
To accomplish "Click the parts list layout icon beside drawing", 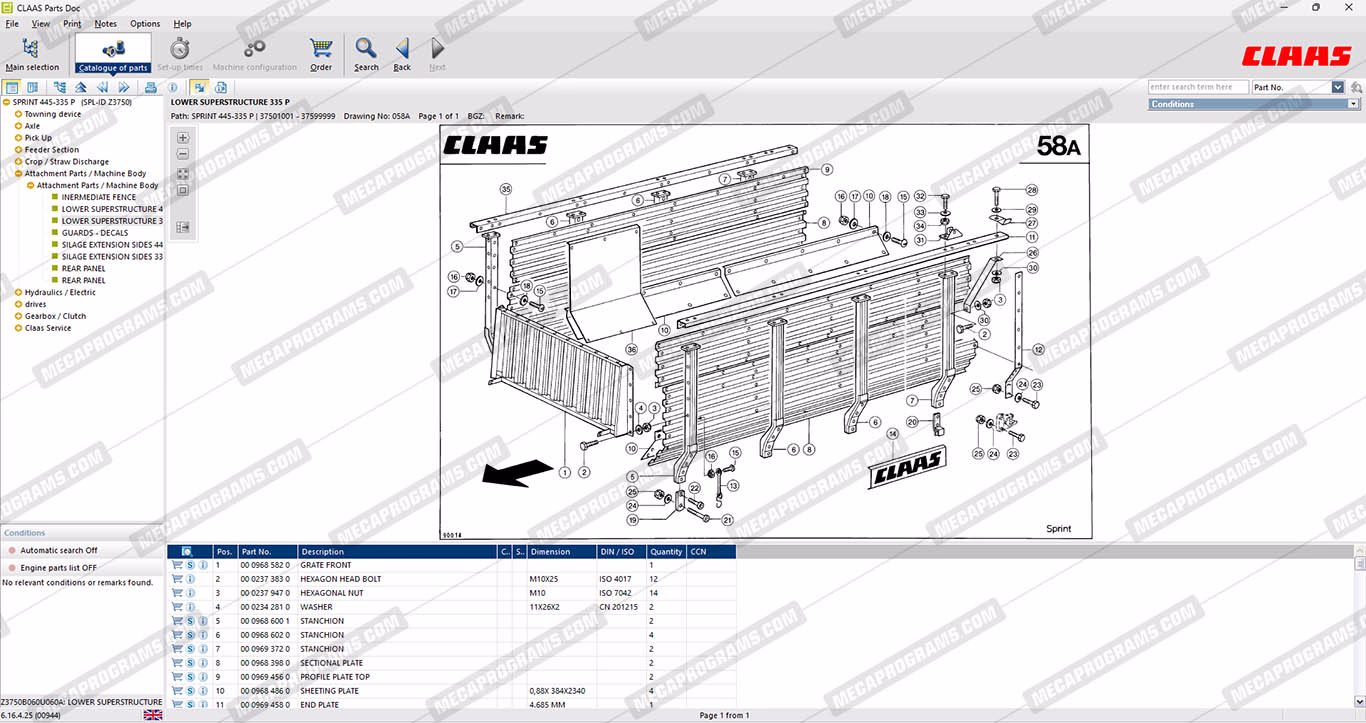I will [x=183, y=227].
